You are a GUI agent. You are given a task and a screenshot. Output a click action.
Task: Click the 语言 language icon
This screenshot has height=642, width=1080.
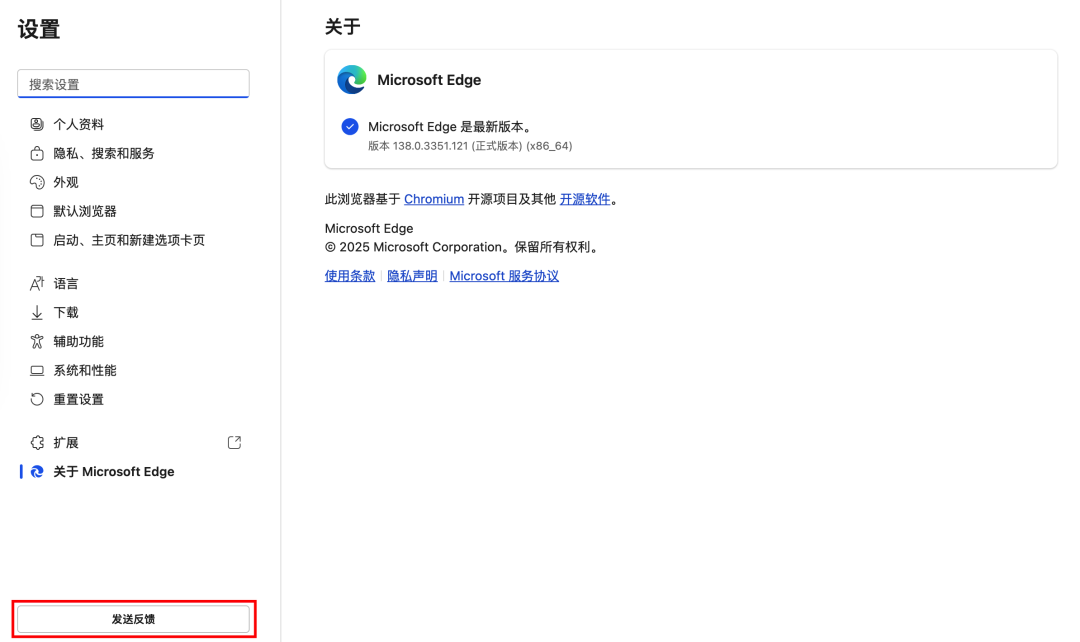pyautogui.click(x=37, y=283)
